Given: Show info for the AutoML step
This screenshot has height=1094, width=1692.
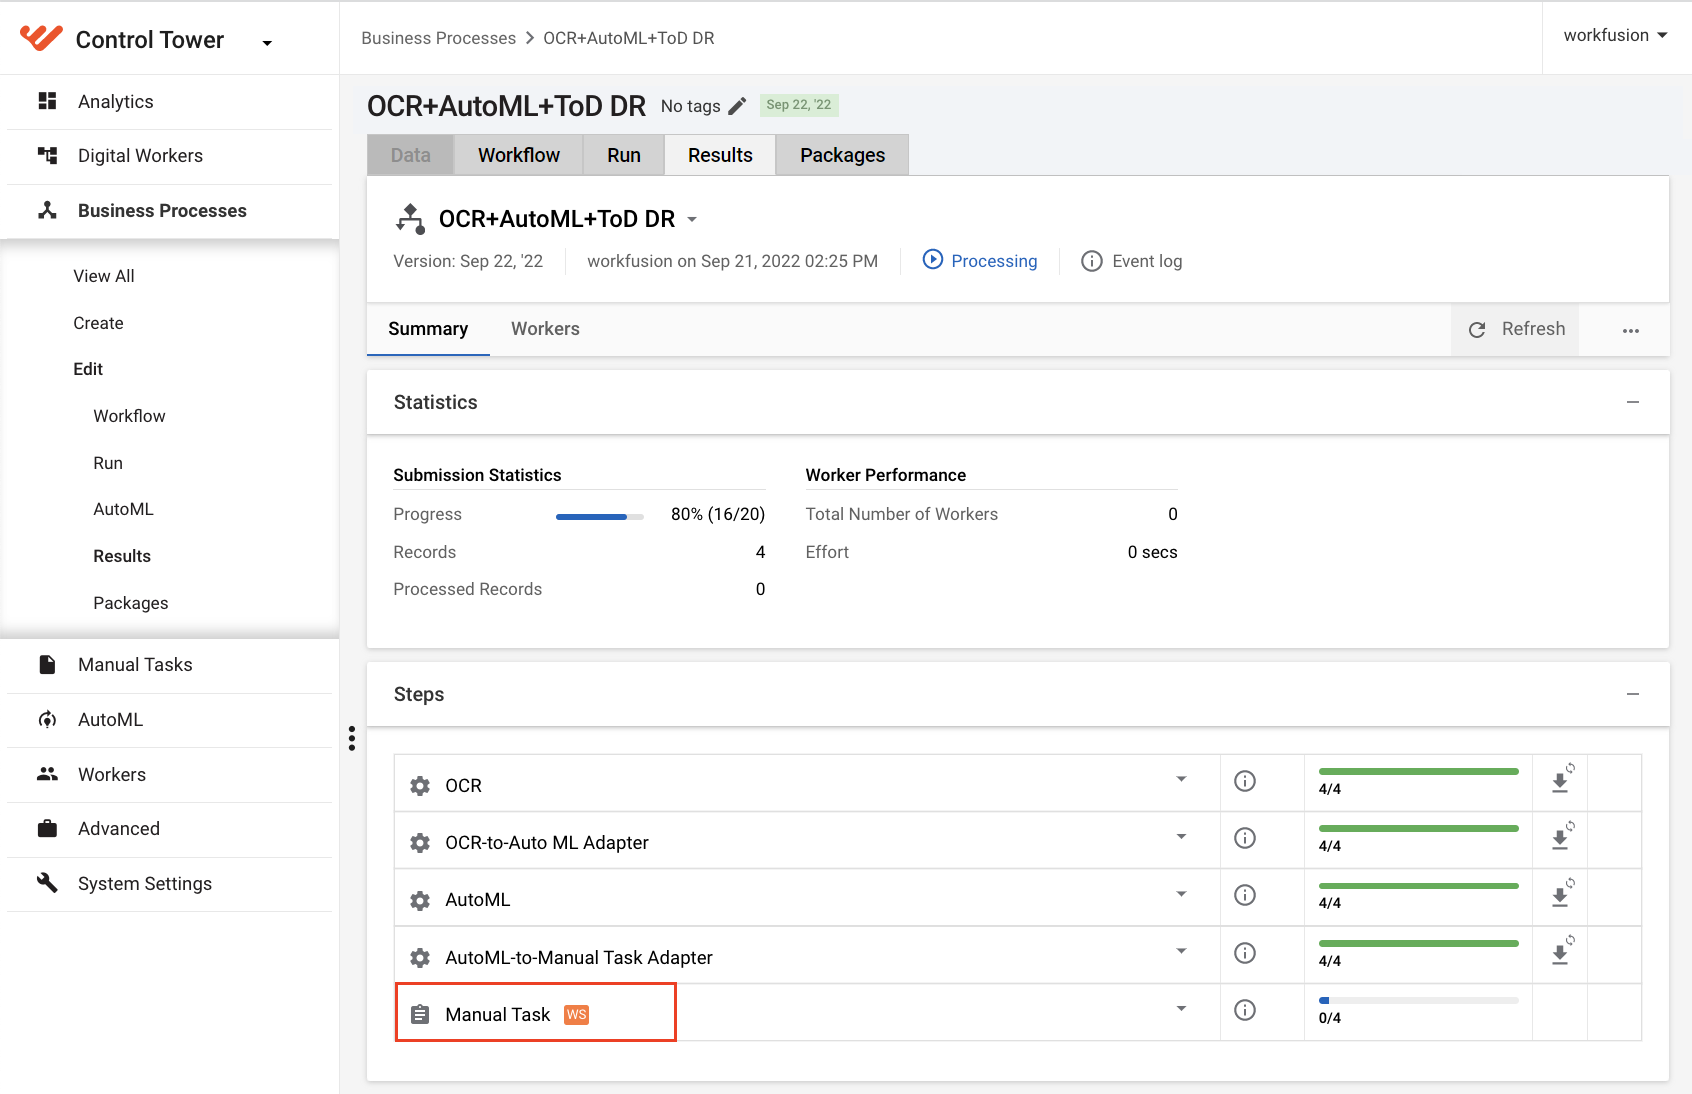Looking at the screenshot, I should pos(1245,895).
